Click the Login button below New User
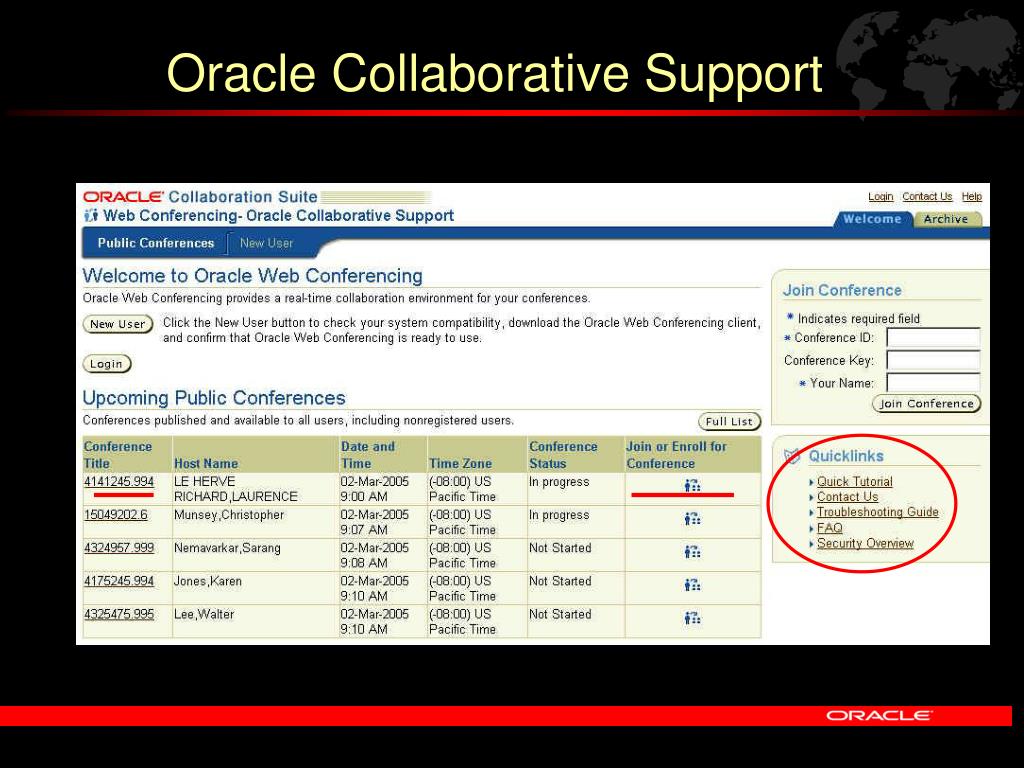Viewport: 1024px width, 768px height. (106, 364)
